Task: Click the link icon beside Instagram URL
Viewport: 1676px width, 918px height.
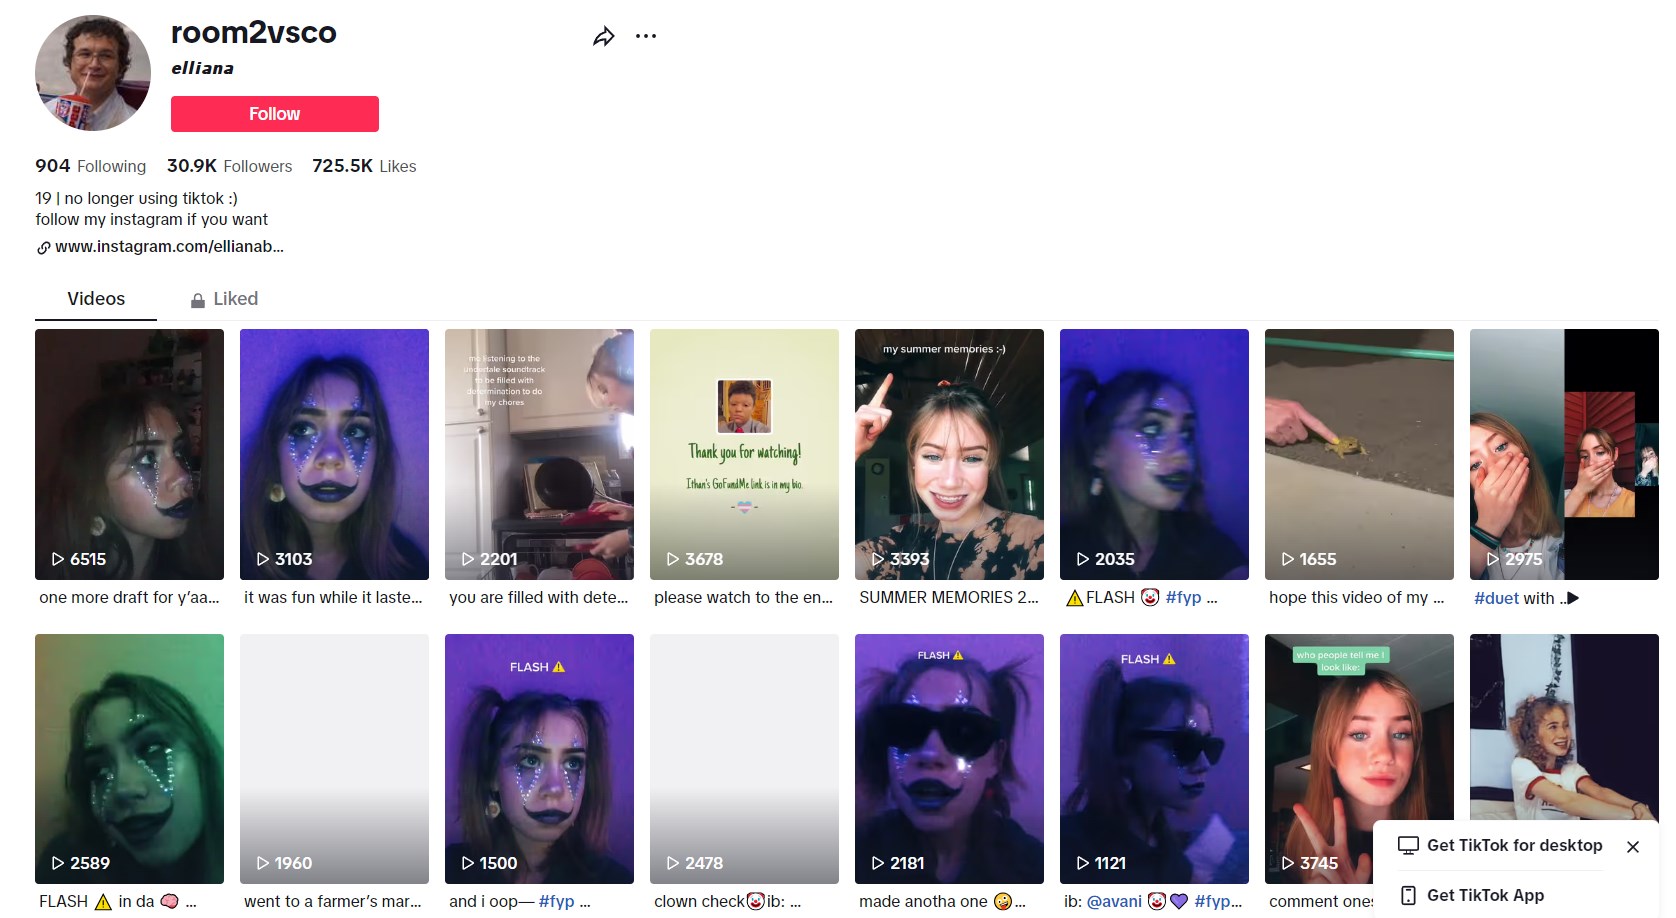Action: pos(43,248)
